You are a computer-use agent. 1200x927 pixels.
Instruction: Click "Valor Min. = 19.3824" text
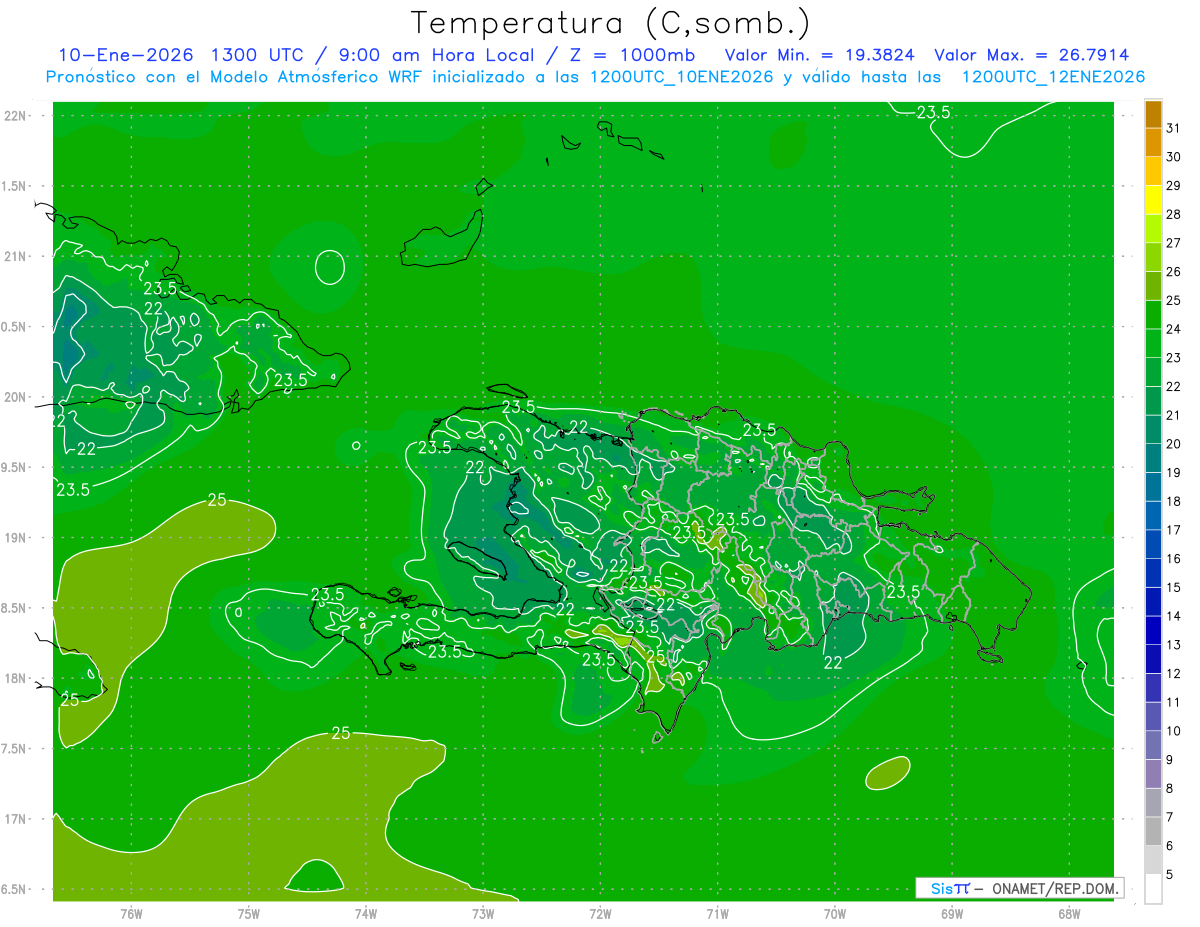coord(819,55)
